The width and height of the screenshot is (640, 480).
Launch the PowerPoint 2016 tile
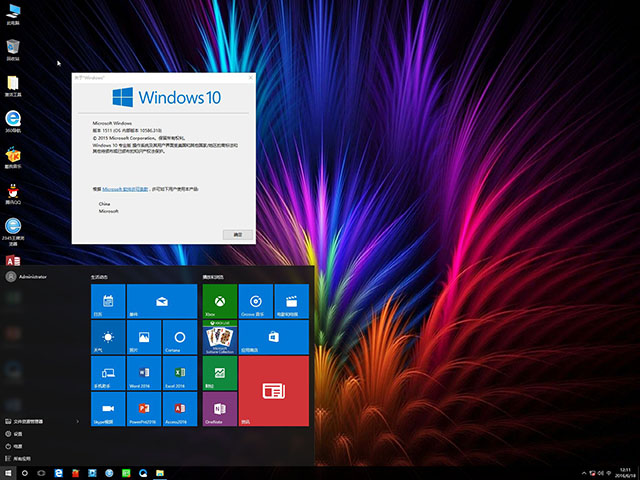pos(142,409)
